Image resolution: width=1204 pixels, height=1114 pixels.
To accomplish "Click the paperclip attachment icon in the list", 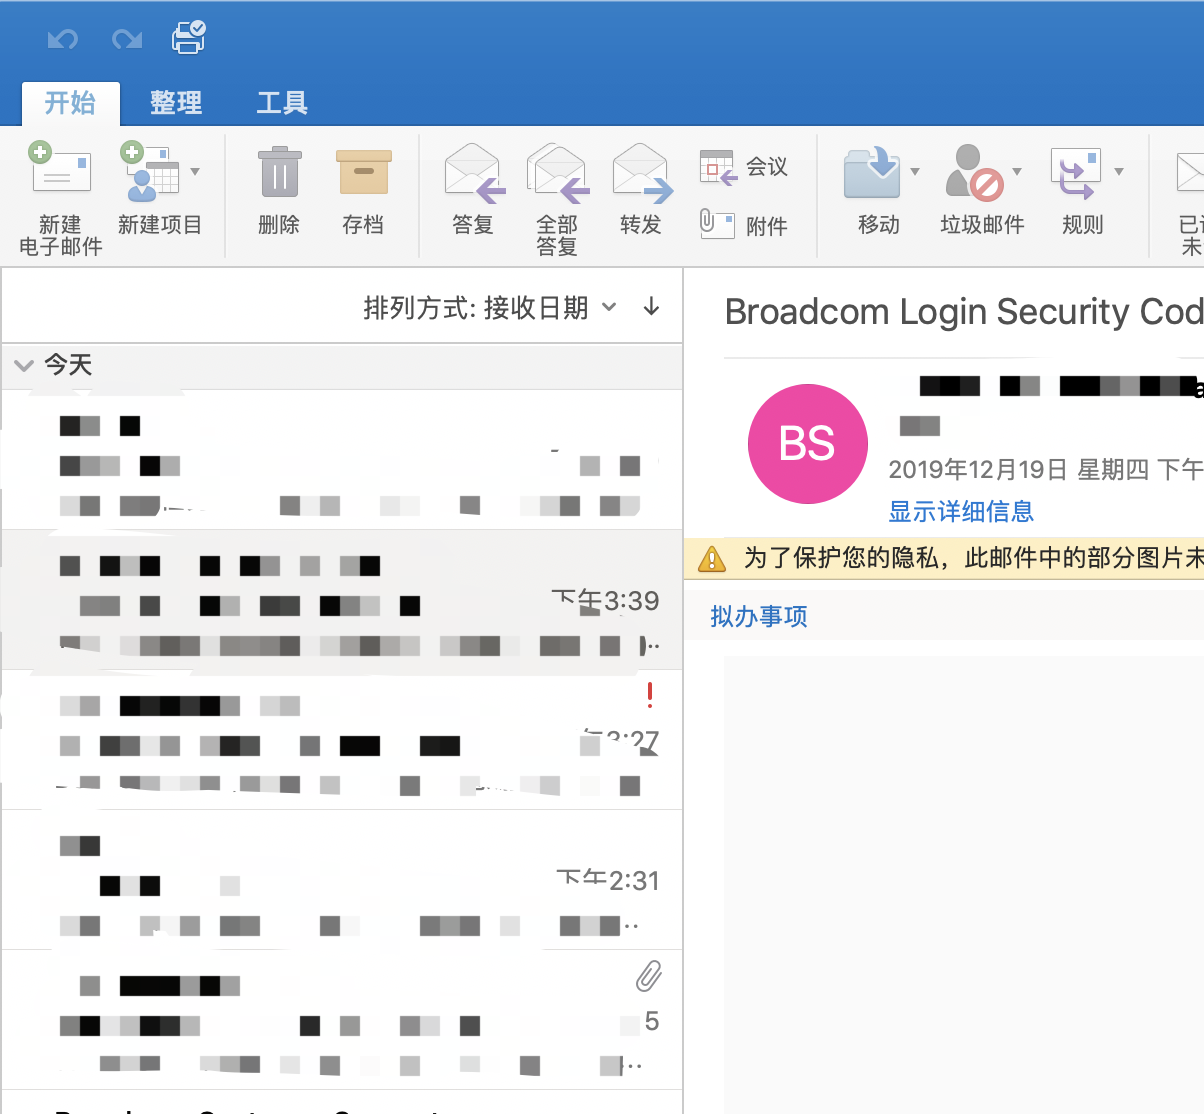I will tap(649, 976).
